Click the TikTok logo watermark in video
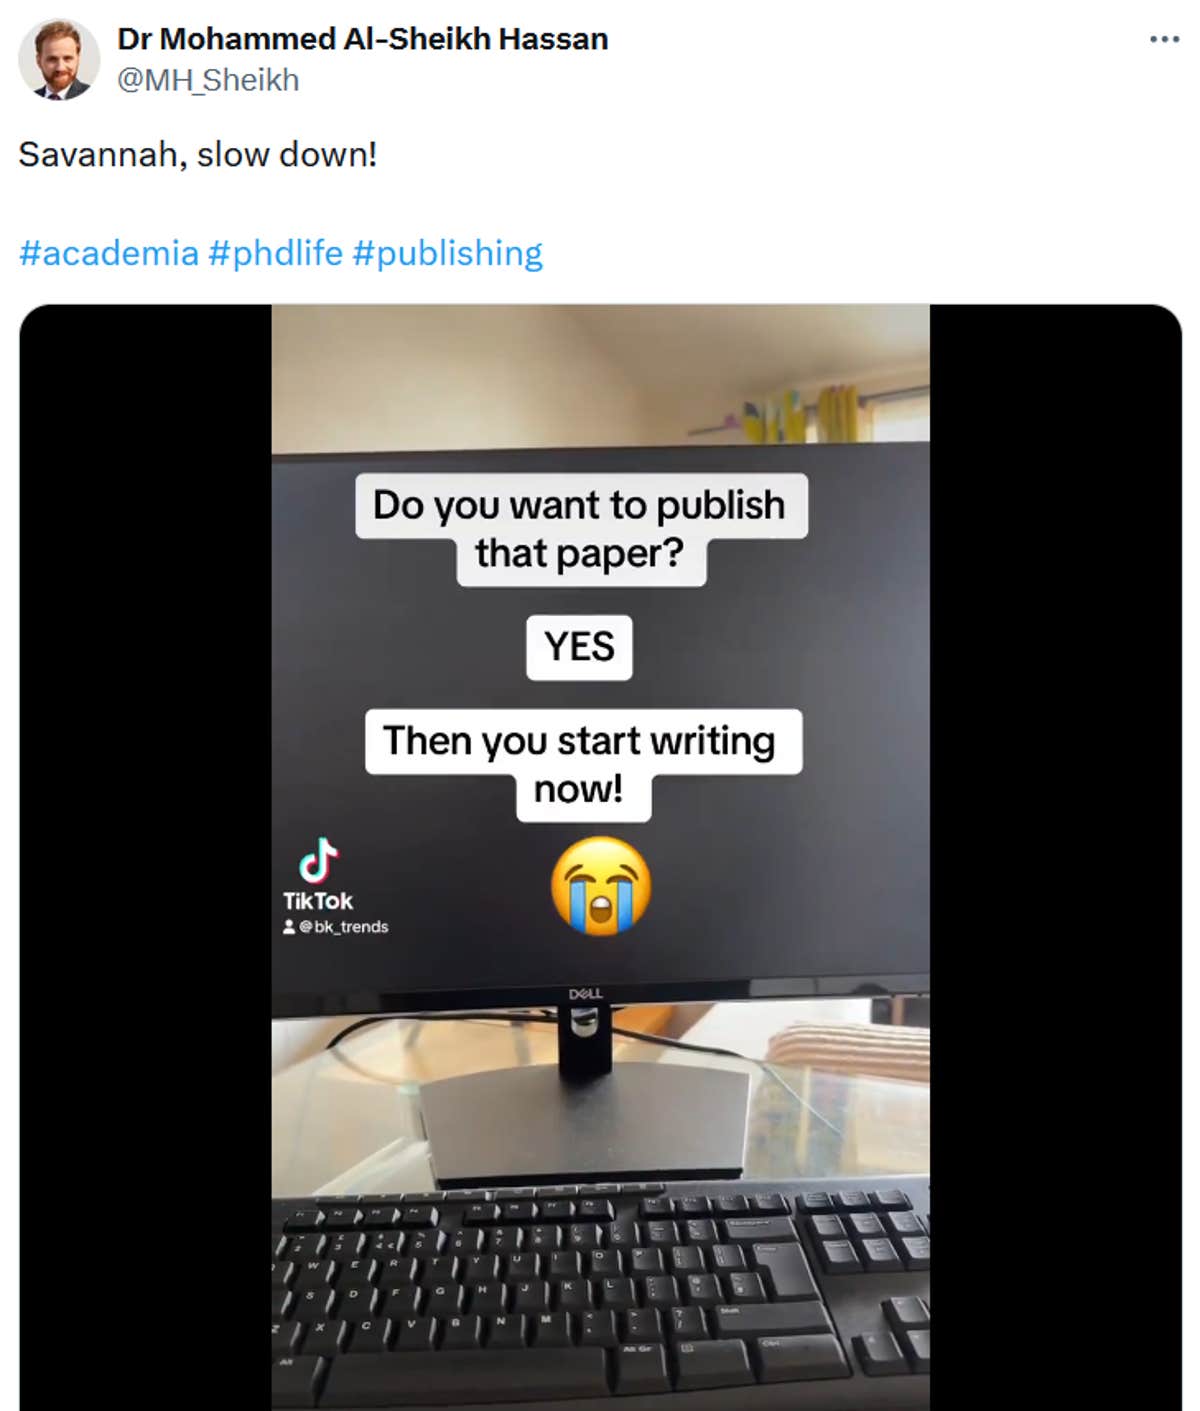1200x1411 pixels. pyautogui.click(x=318, y=874)
